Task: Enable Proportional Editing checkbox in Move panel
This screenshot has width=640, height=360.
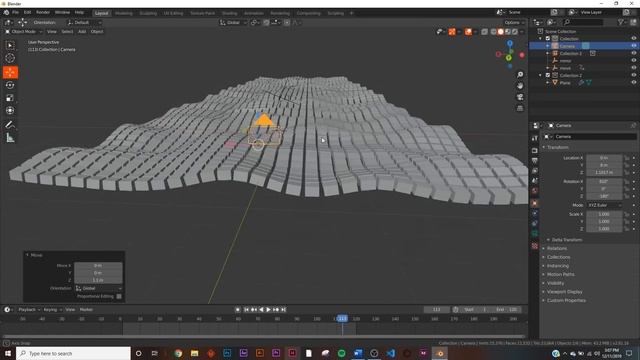Action: coord(119,296)
